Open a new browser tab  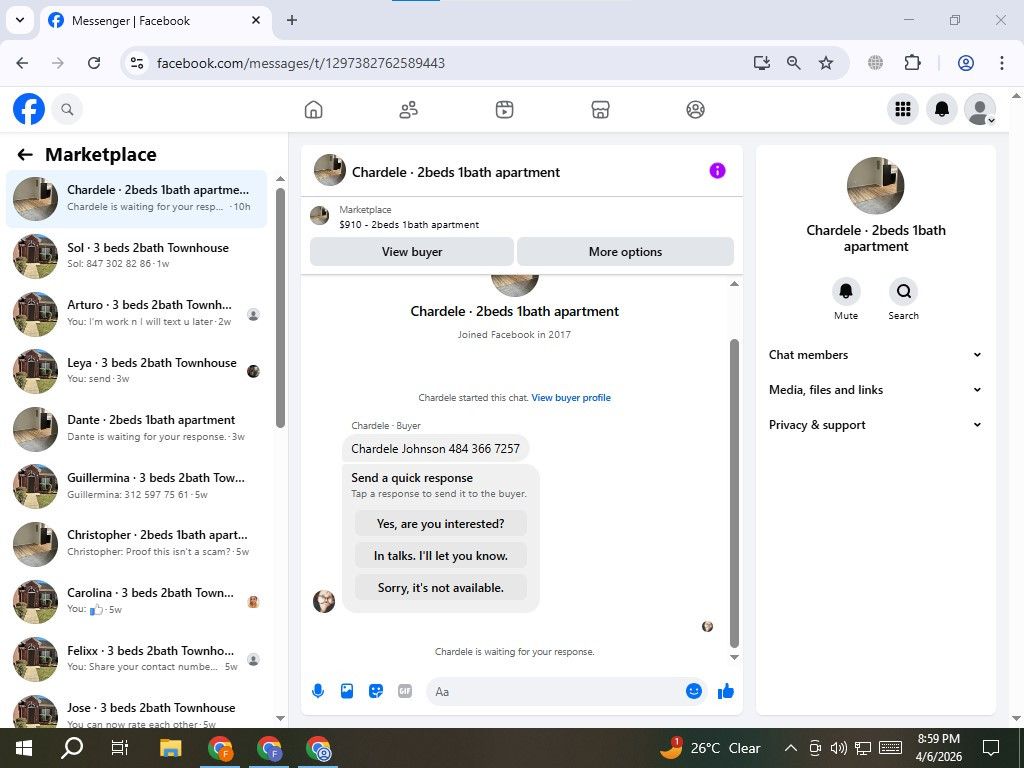[x=292, y=20]
